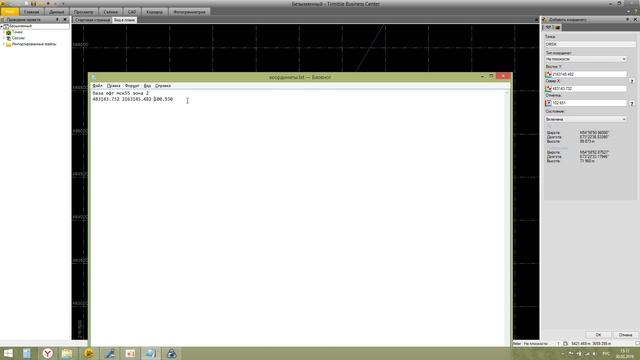Open the Windows Start button
Viewport: 640px width, 360px height.
[8, 353]
